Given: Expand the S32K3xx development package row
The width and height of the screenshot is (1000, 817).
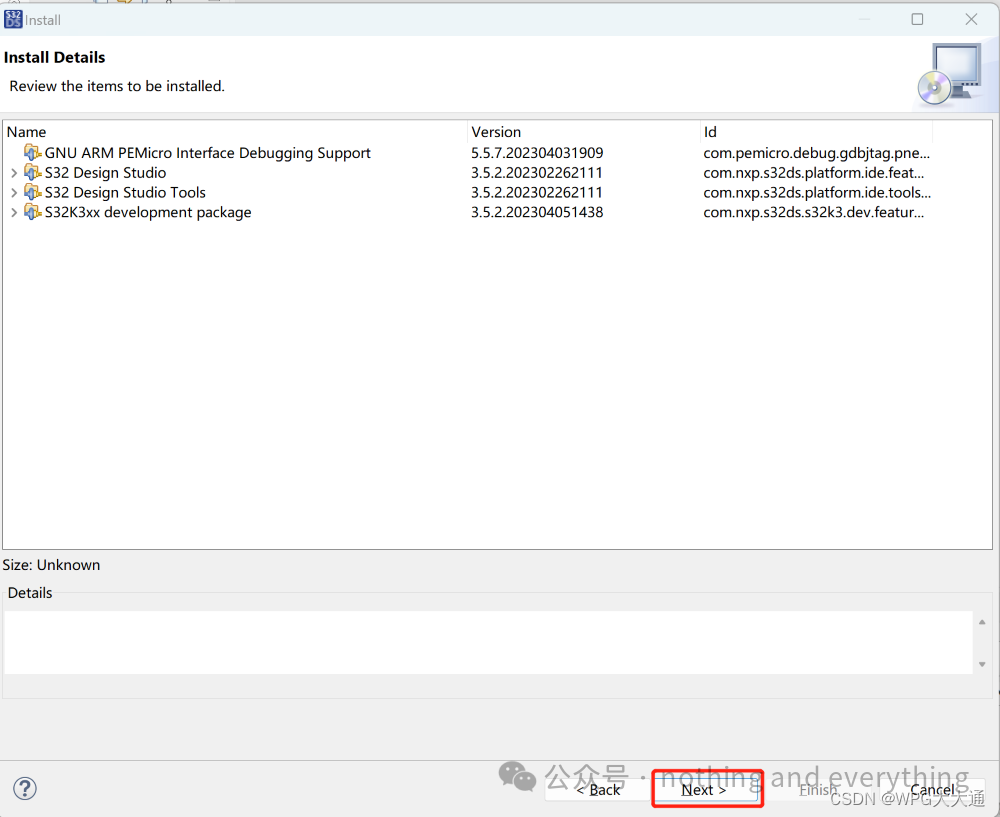Looking at the screenshot, I should point(14,212).
